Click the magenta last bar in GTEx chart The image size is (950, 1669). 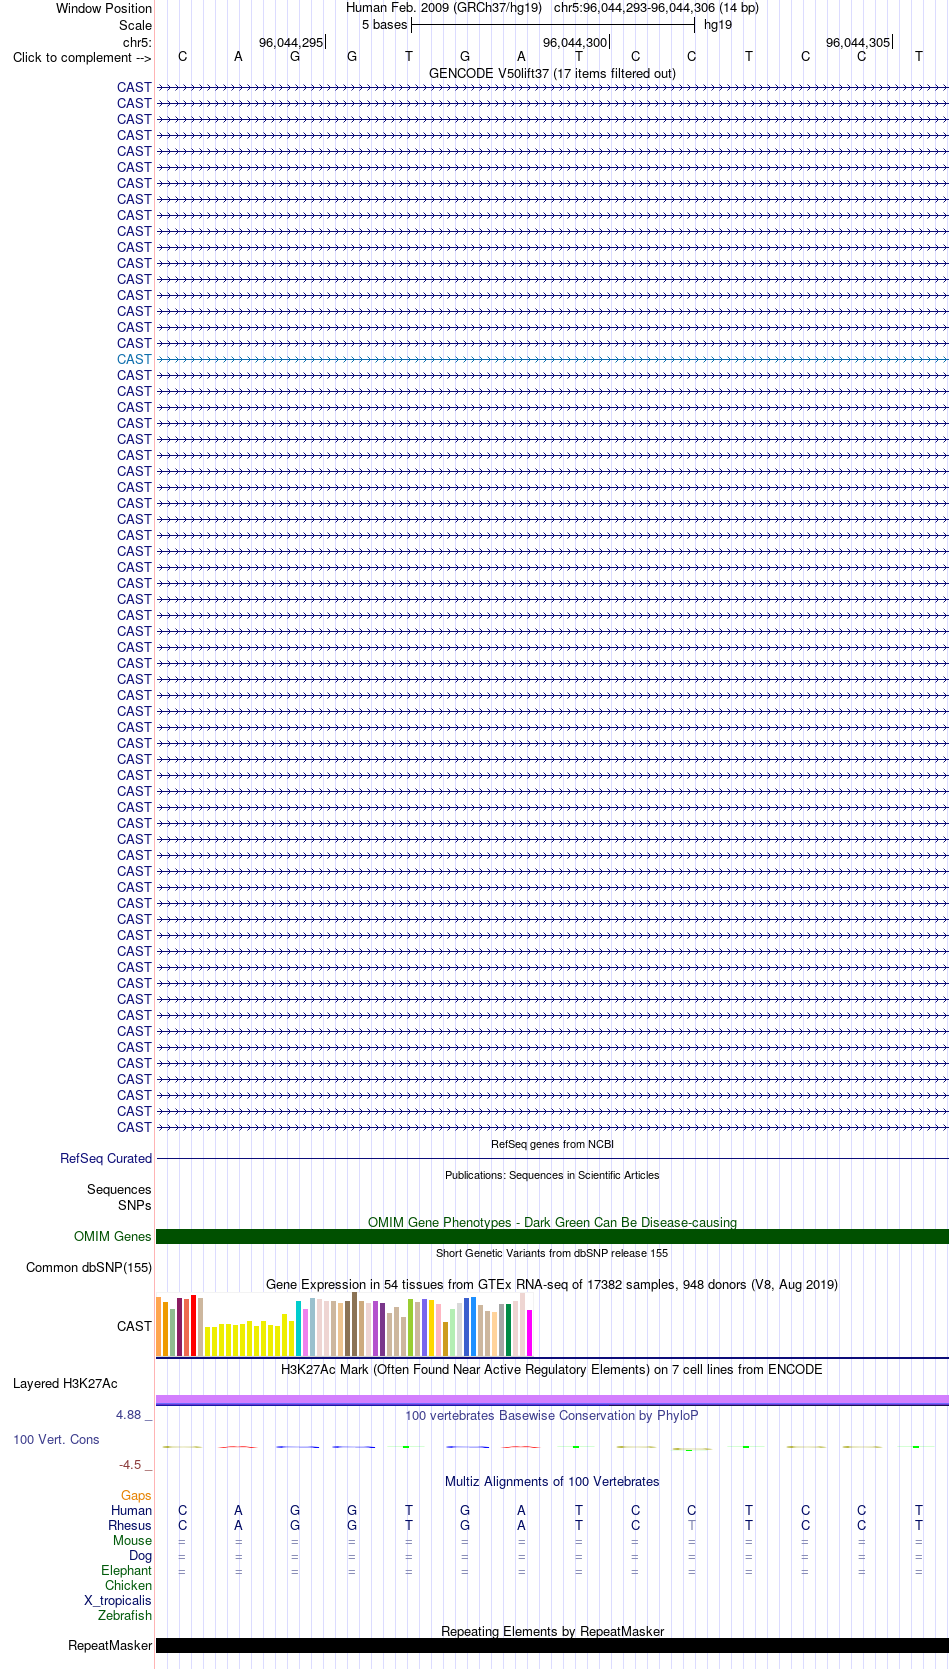click(529, 1332)
